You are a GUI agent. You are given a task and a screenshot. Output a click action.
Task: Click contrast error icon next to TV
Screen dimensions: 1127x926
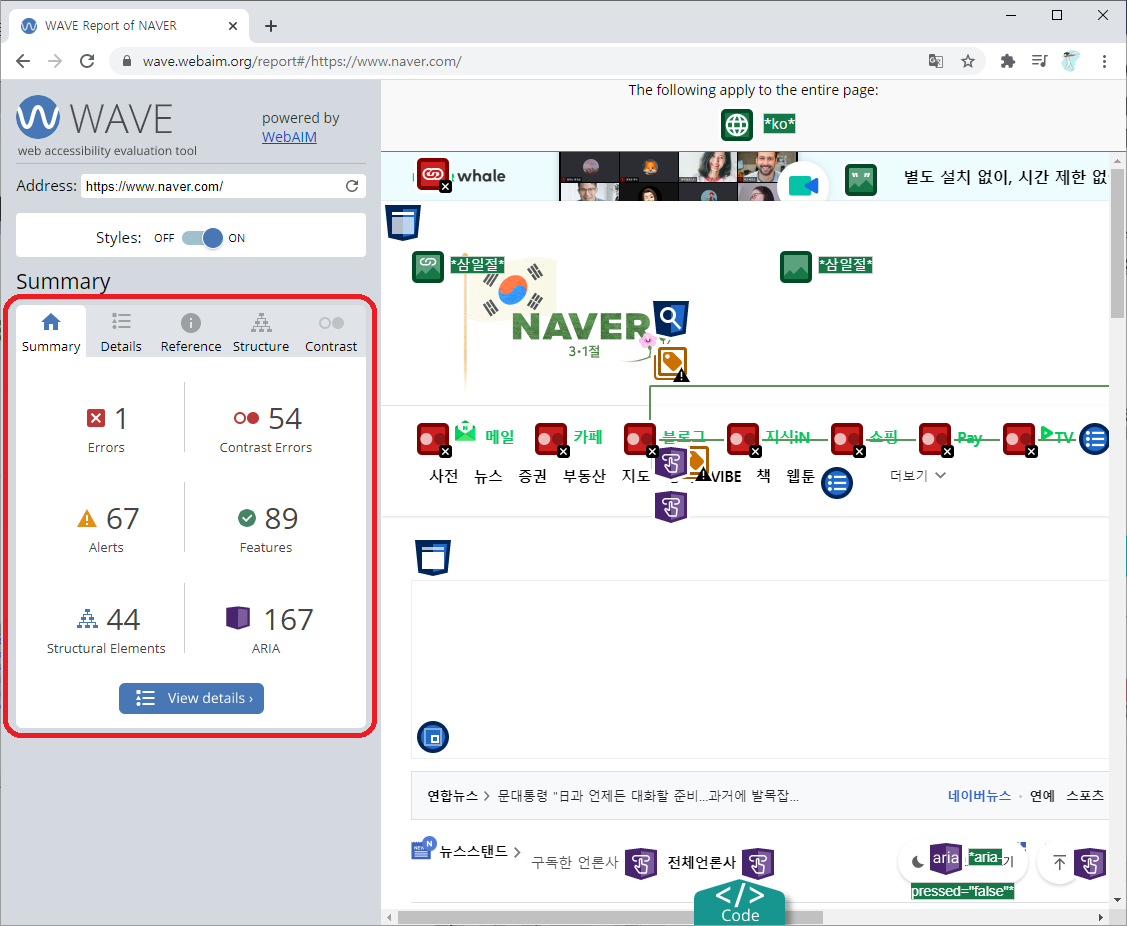[x=1020, y=439]
